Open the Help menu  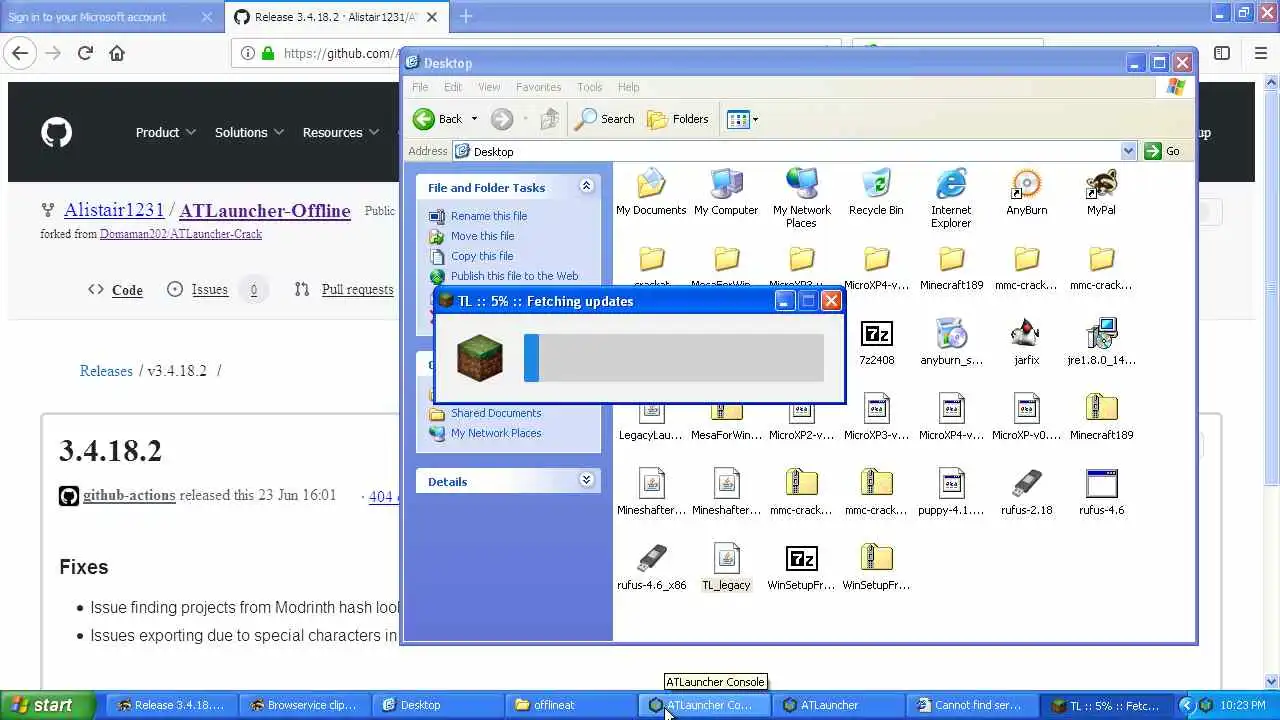(x=629, y=87)
